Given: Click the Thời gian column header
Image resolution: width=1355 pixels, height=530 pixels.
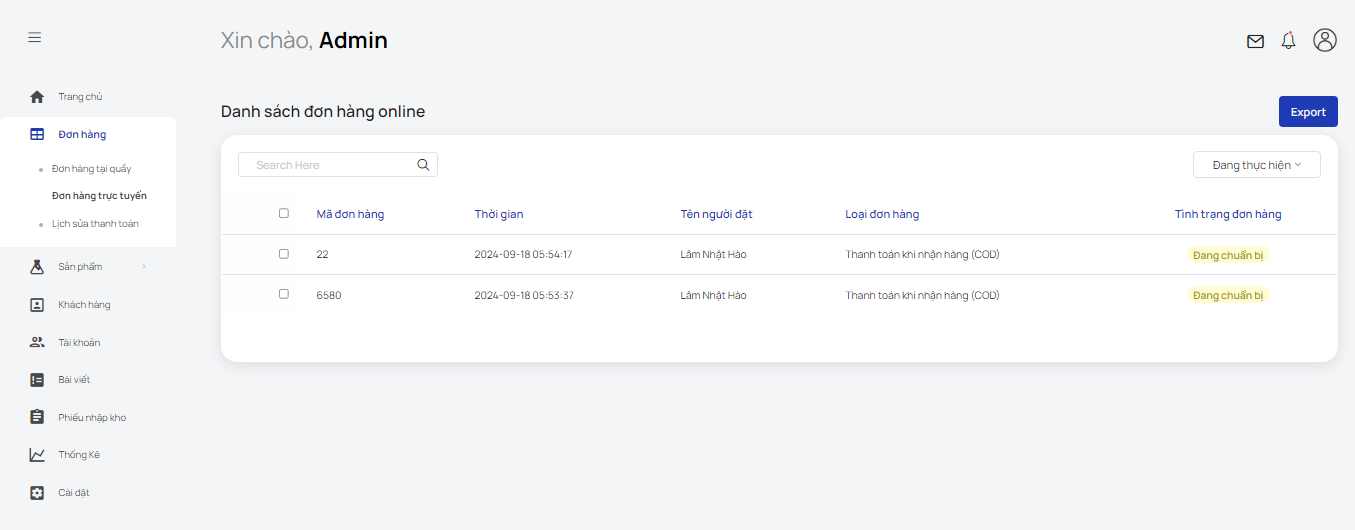Looking at the screenshot, I should [x=499, y=214].
